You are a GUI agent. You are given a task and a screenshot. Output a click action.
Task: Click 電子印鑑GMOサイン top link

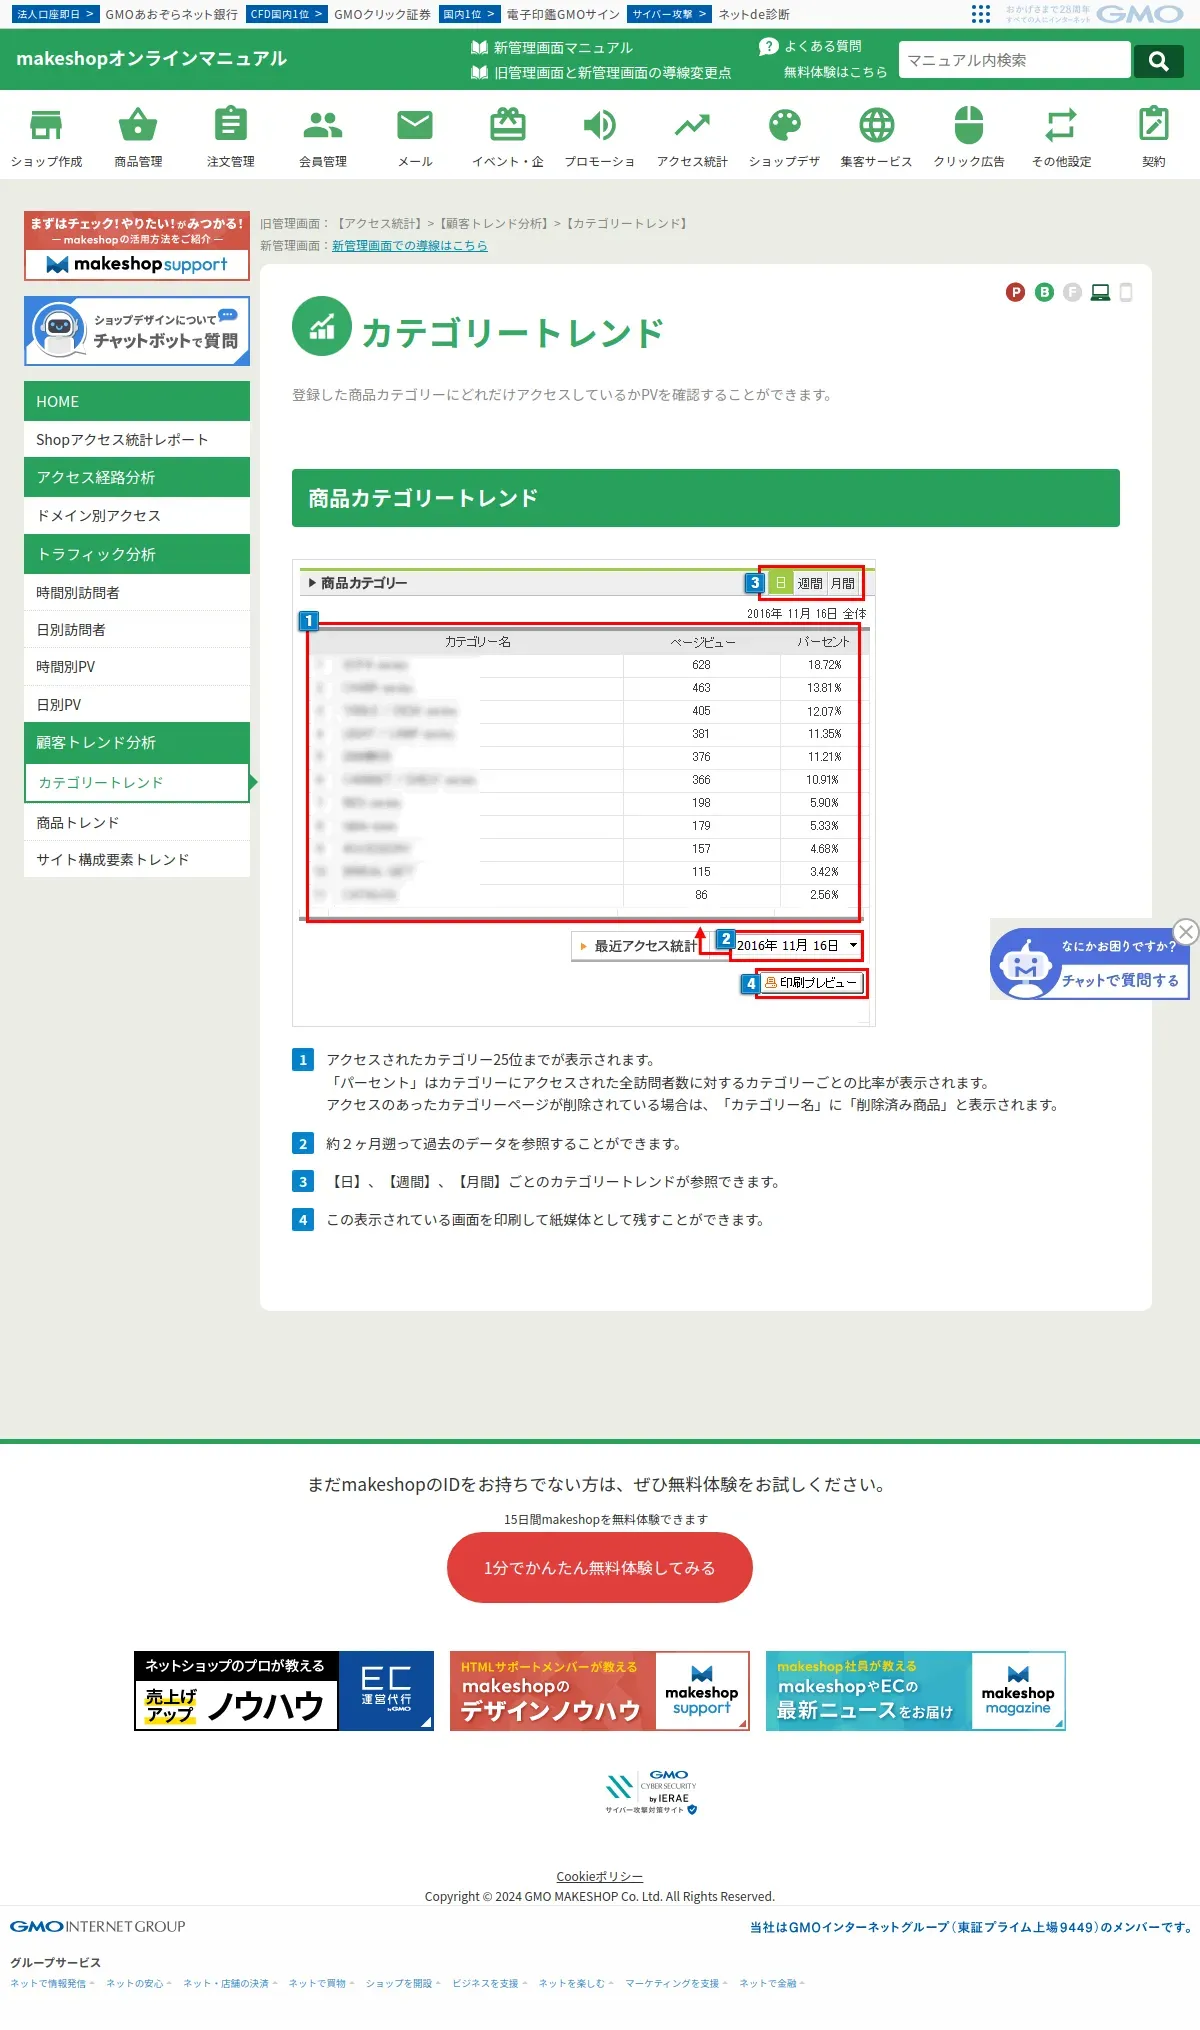(x=563, y=14)
